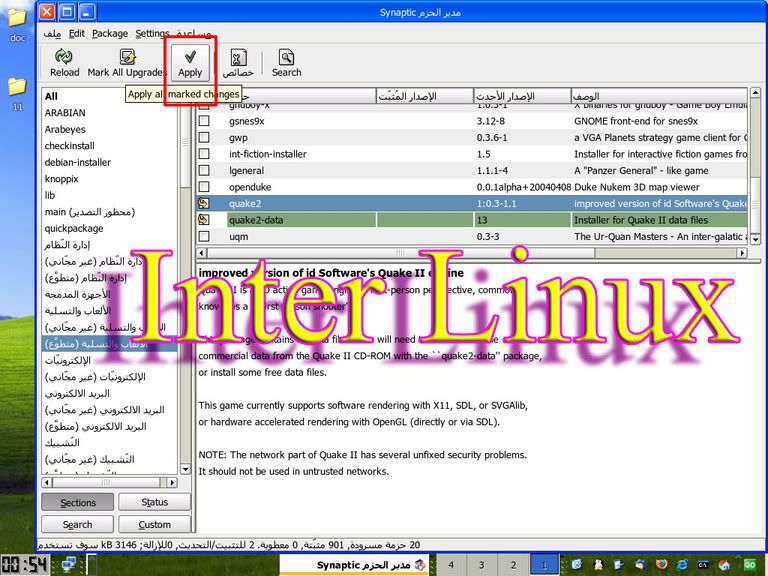Select the quake2-data package row
This screenshot has height=576, width=768.
point(472,220)
